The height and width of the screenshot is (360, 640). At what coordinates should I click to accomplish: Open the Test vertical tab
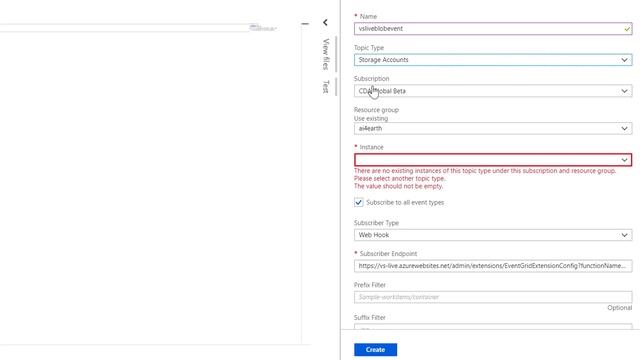[326, 87]
